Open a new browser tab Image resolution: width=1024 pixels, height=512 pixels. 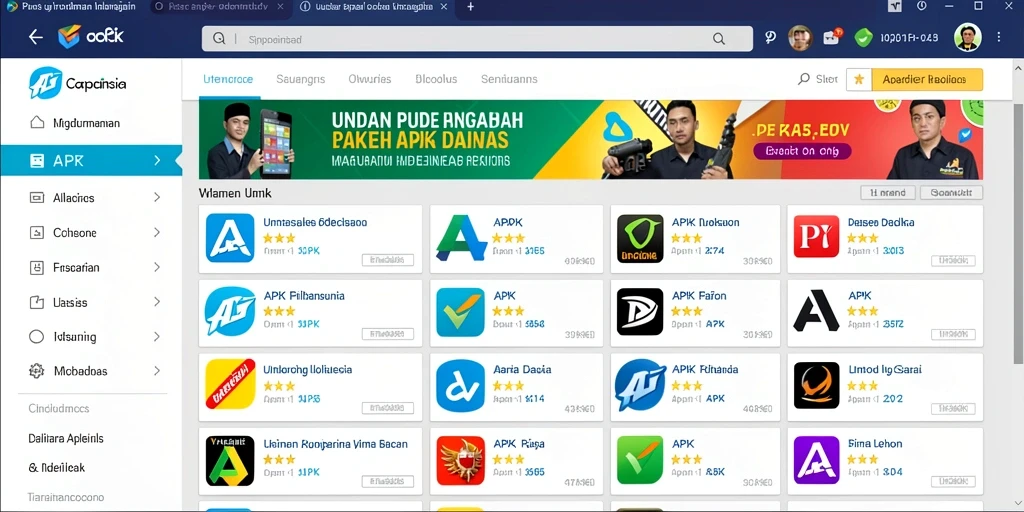[x=470, y=7]
